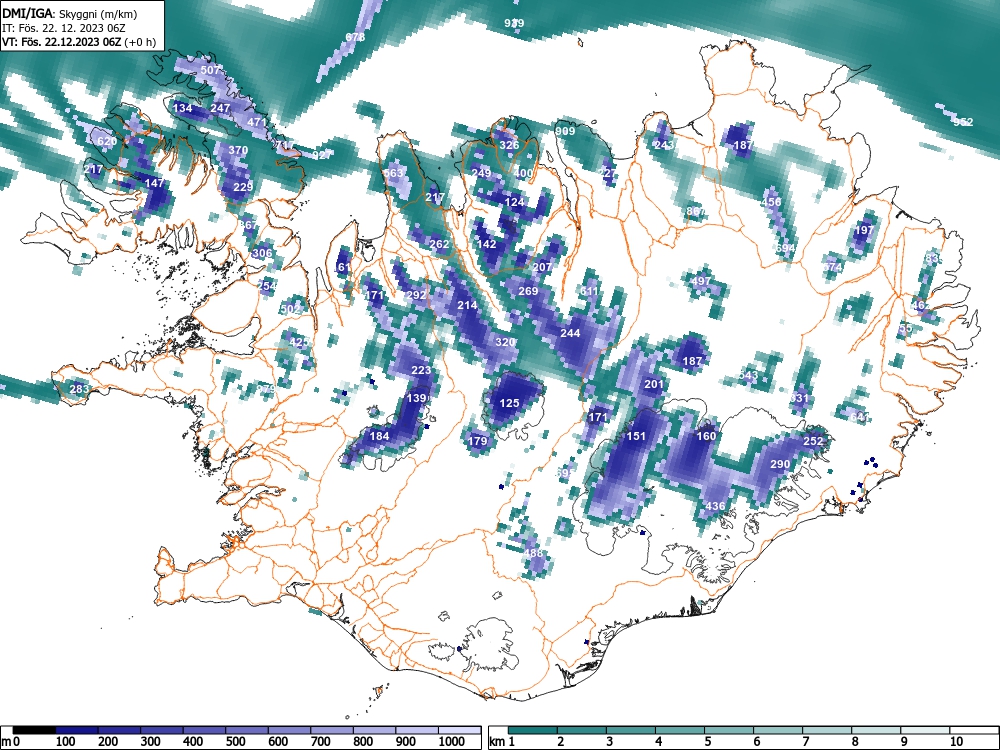Click the visibility value 214
1000x750 pixels.
pos(467,305)
